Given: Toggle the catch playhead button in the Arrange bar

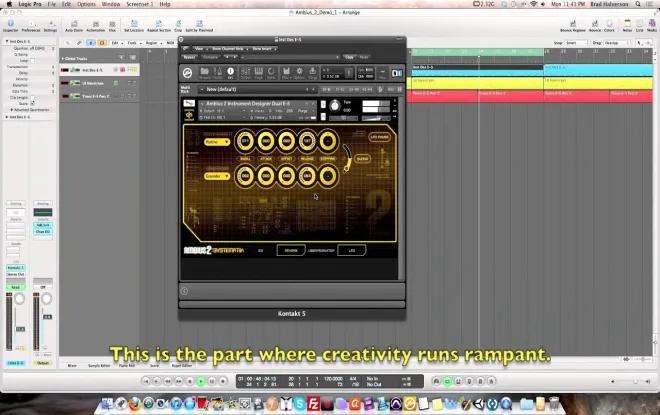Looking at the screenshot, I should click(90, 43).
